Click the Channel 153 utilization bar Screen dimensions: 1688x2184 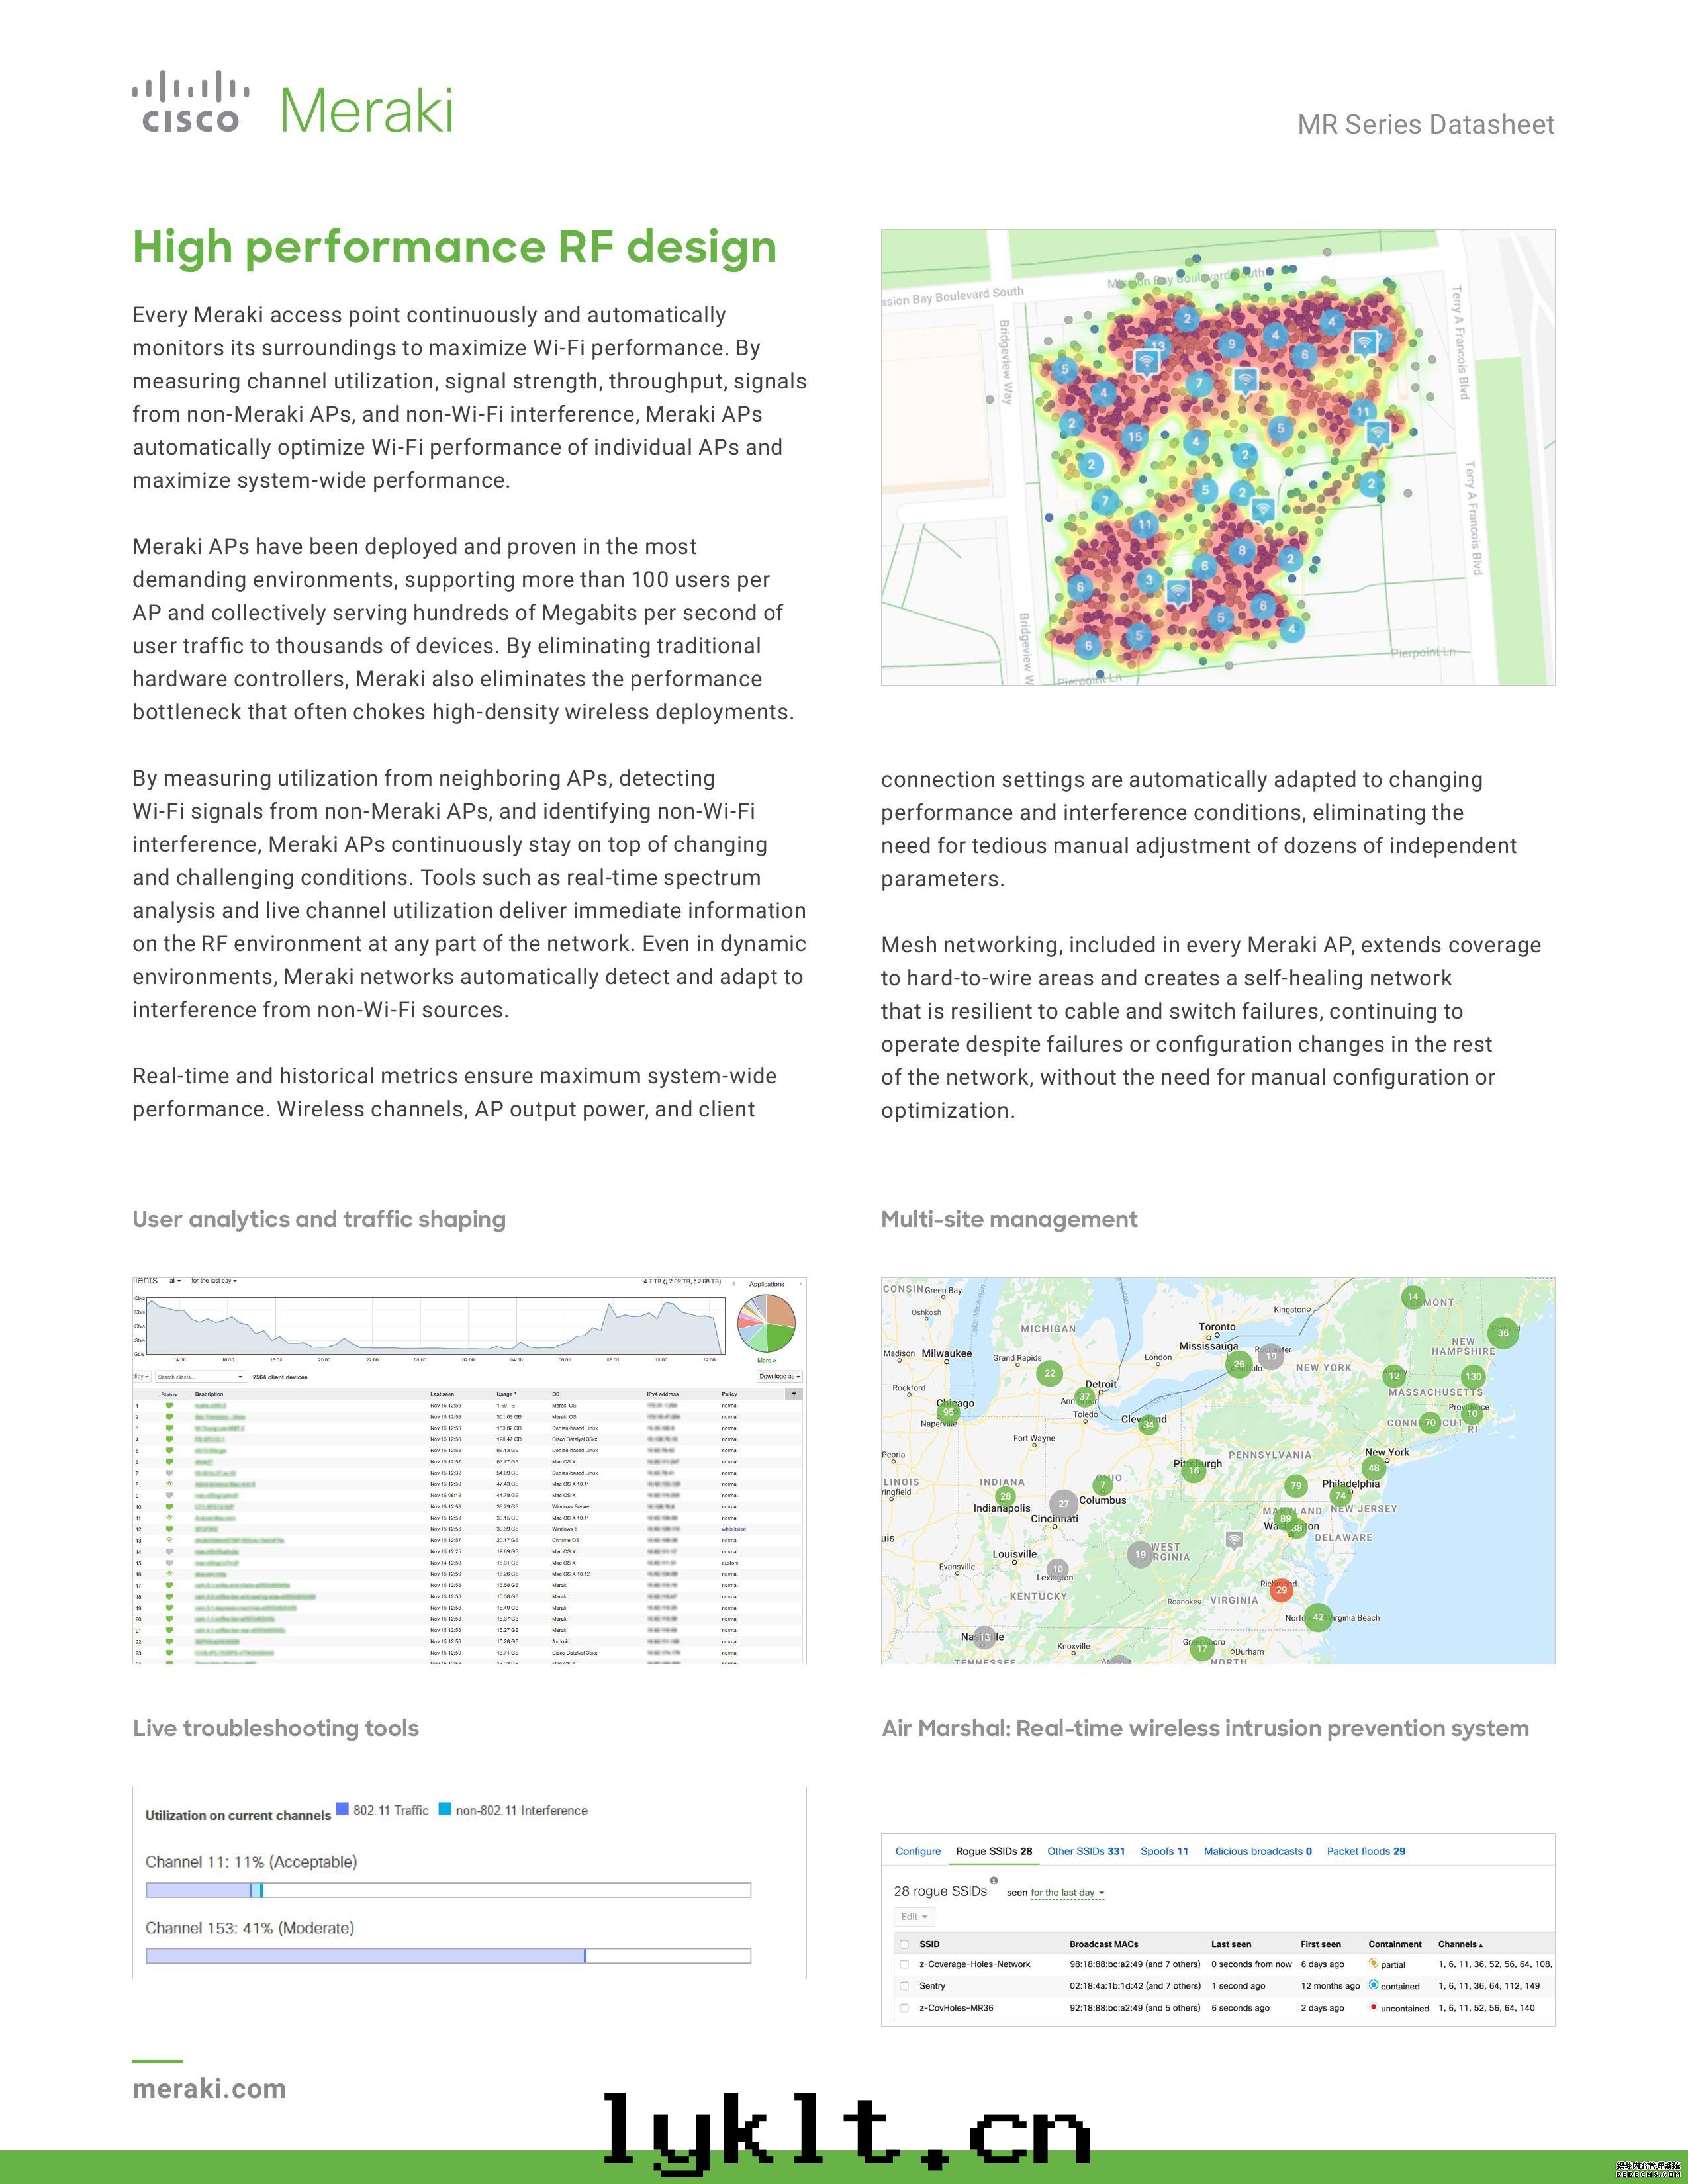pyautogui.click(x=448, y=1956)
